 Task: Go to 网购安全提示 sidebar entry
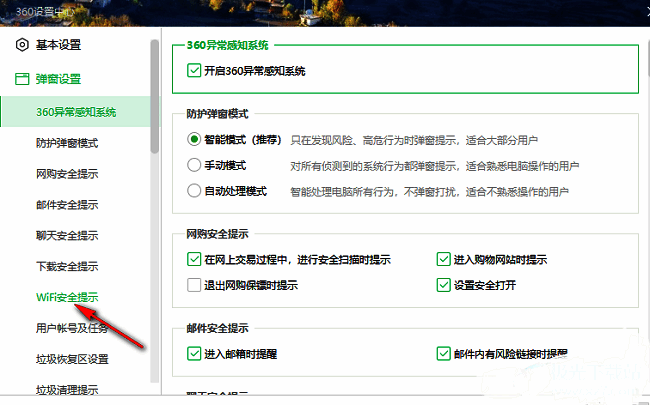67,174
